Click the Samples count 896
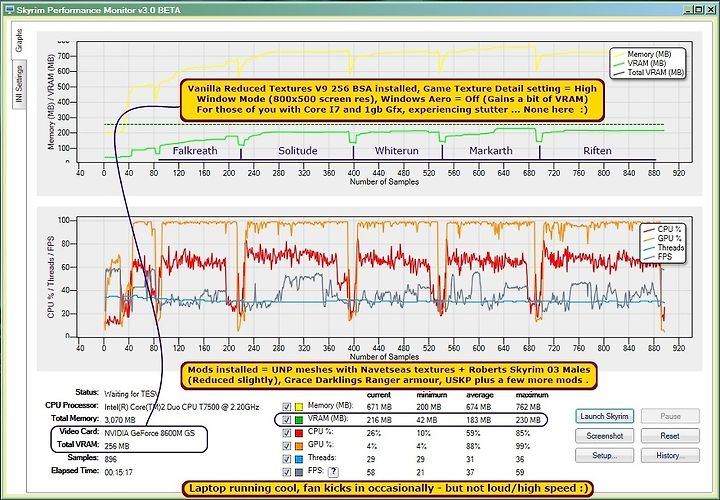This screenshot has height=500, width=720. click(x=111, y=459)
